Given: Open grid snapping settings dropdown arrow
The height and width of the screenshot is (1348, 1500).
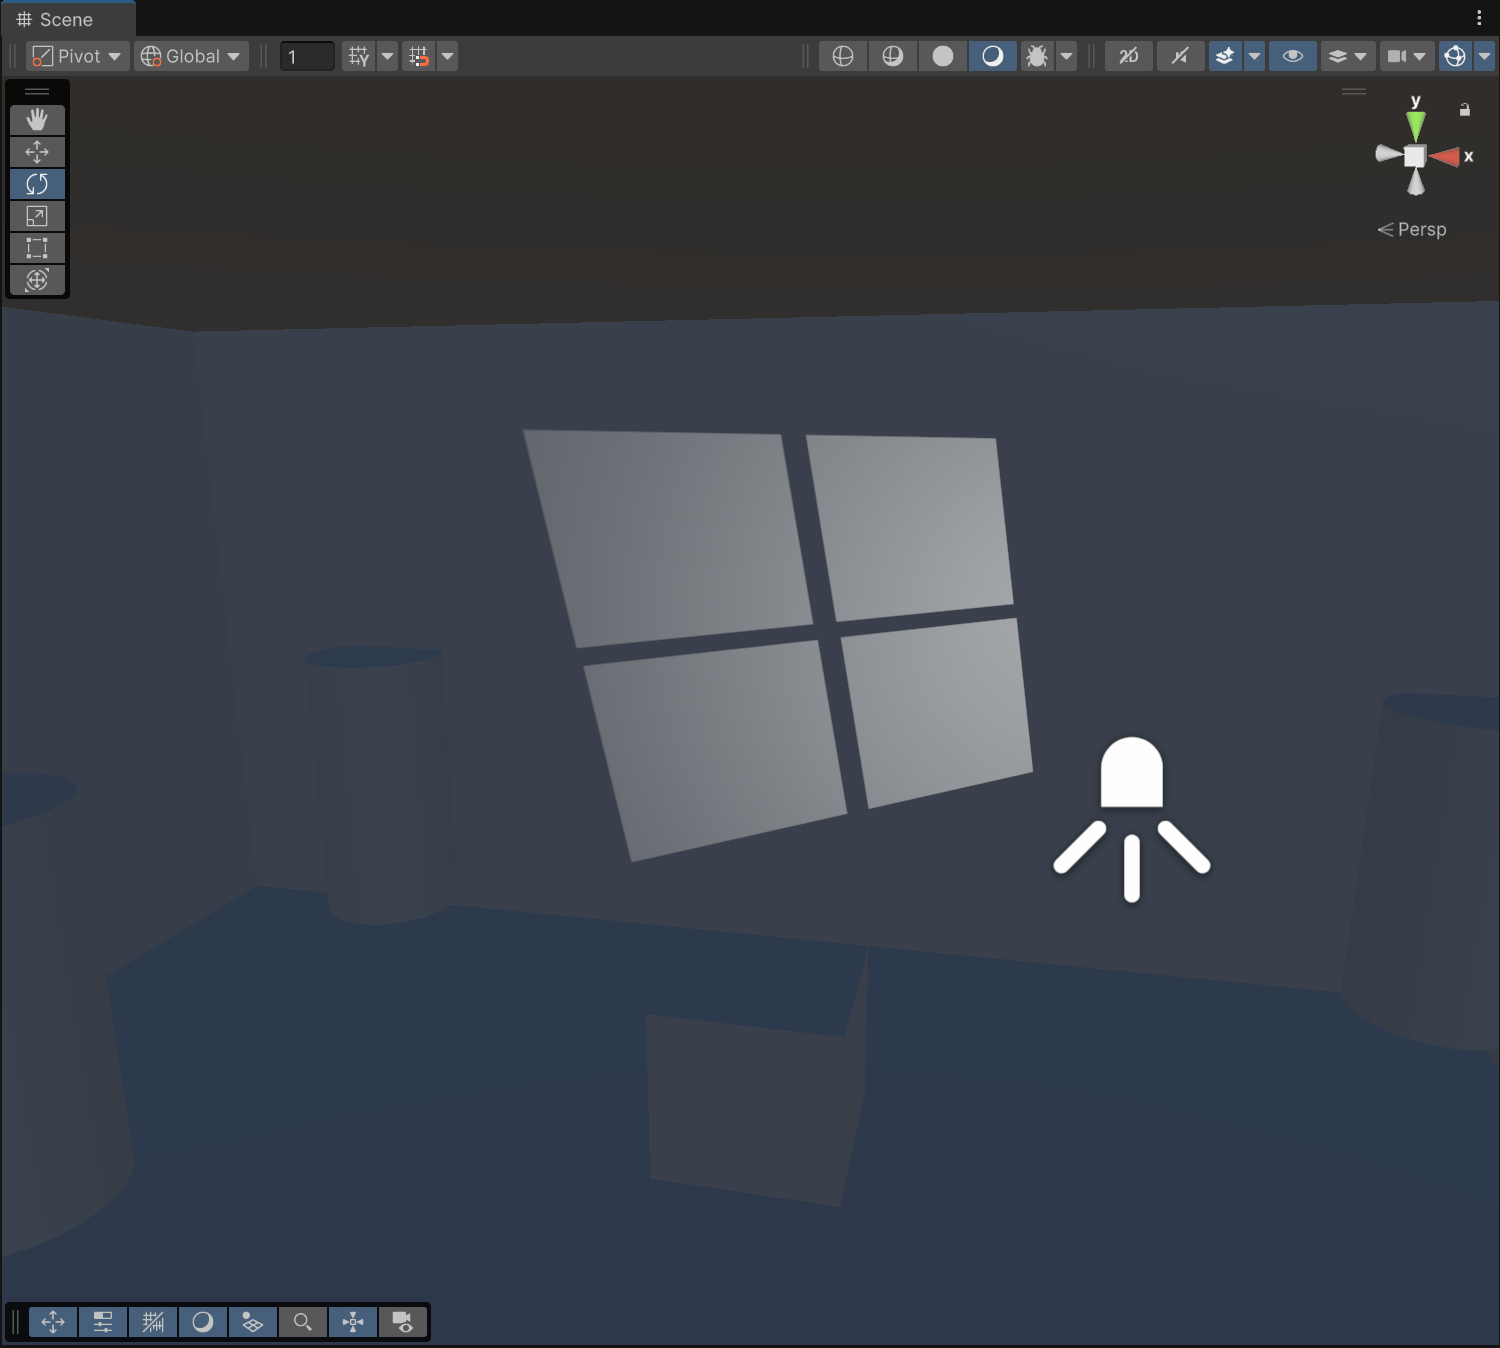Looking at the screenshot, I should tap(447, 56).
